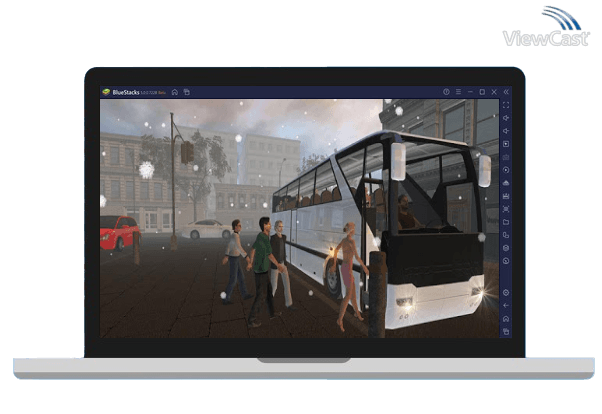This screenshot has height=414, width=602.
Task: Open the stacked layers icon in the sidebar
Action: click(506, 248)
